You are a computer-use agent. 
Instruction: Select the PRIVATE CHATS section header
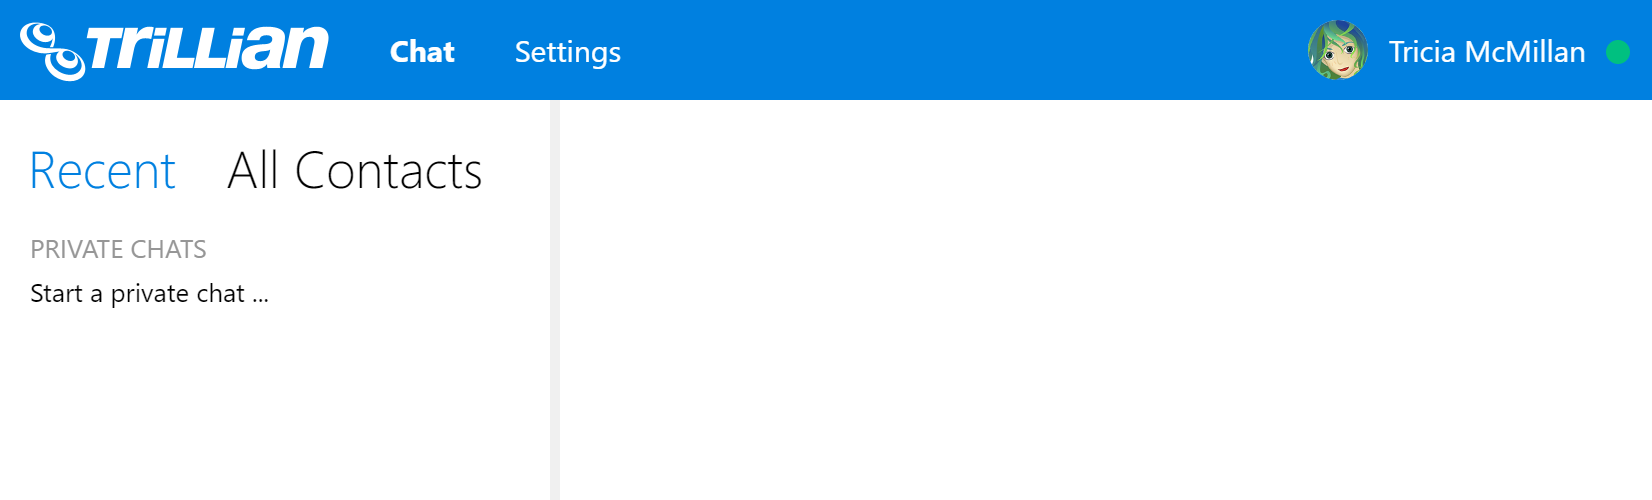coord(118,249)
